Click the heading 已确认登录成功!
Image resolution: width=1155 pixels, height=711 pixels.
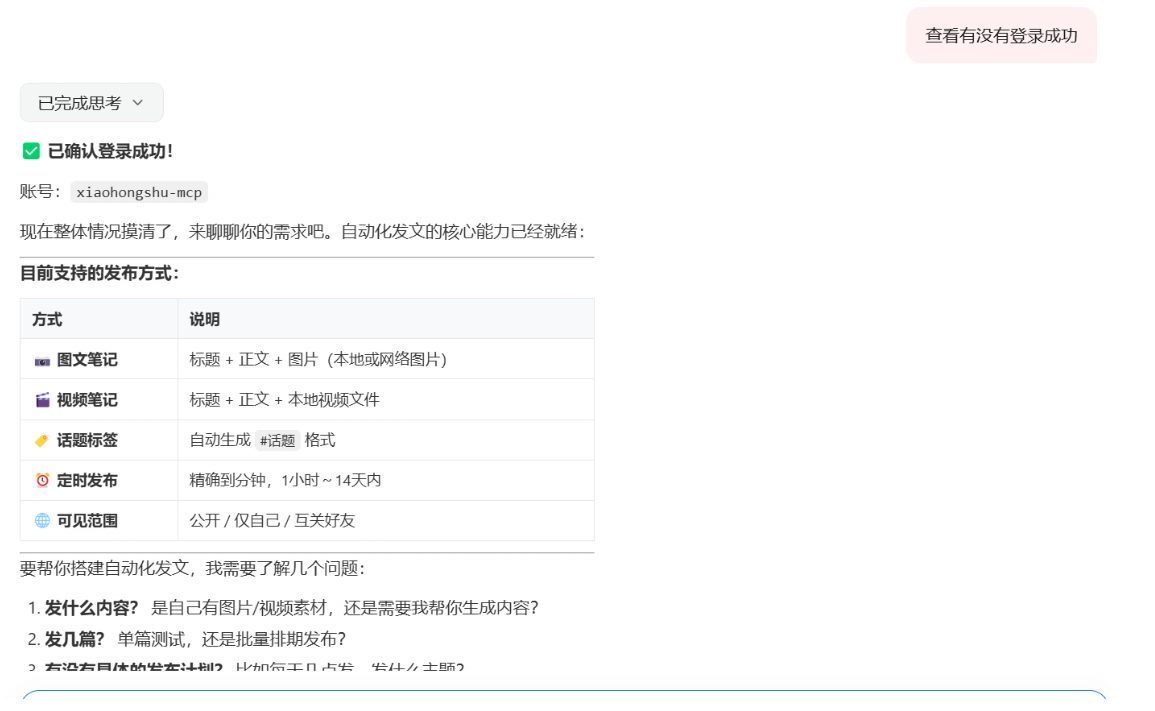pos(110,151)
